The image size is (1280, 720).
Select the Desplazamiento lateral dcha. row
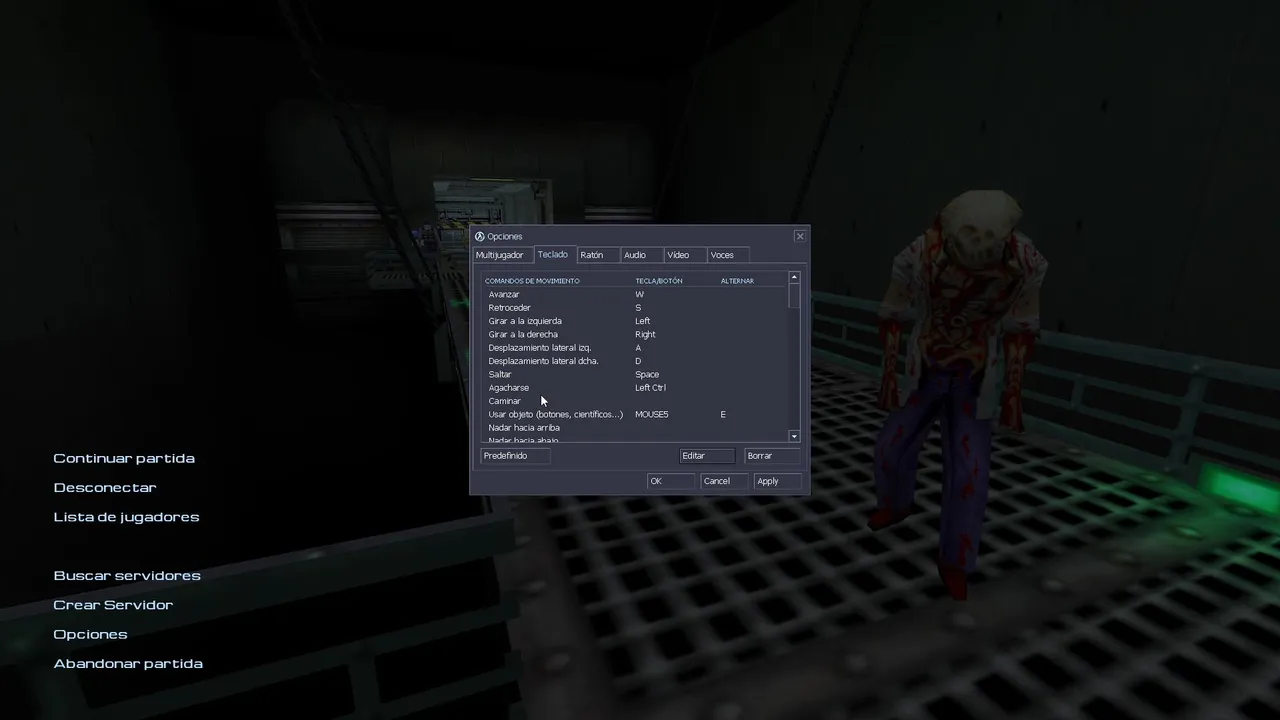pyautogui.click(x=635, y=361)
